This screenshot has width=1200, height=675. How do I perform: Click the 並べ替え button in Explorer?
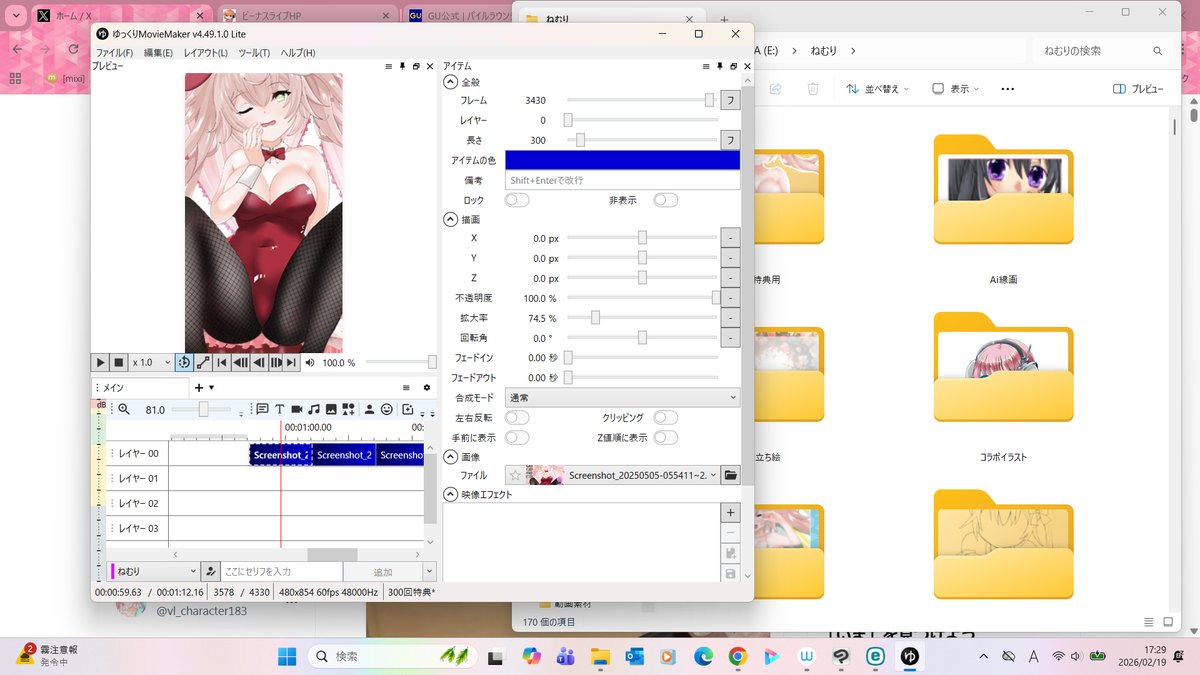point(877,89)
